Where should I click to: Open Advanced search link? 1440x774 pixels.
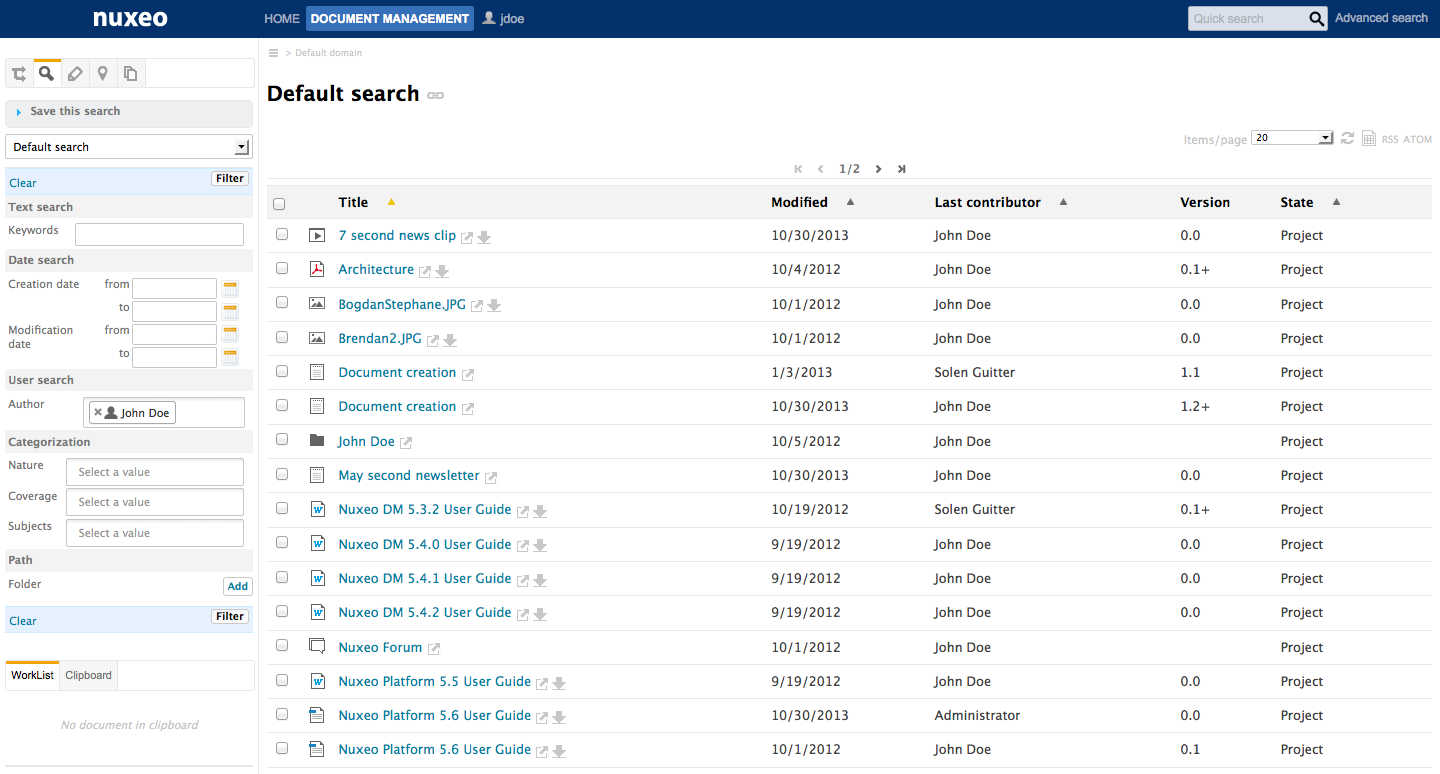[1381, 18]
